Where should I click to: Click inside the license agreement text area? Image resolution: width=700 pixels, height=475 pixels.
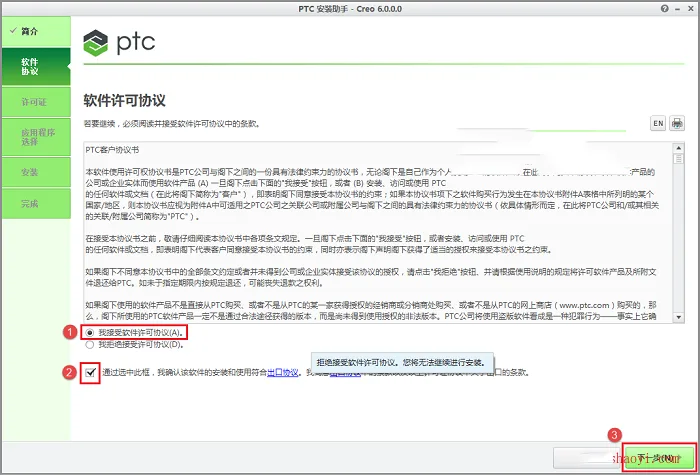[x=379, y=232]
